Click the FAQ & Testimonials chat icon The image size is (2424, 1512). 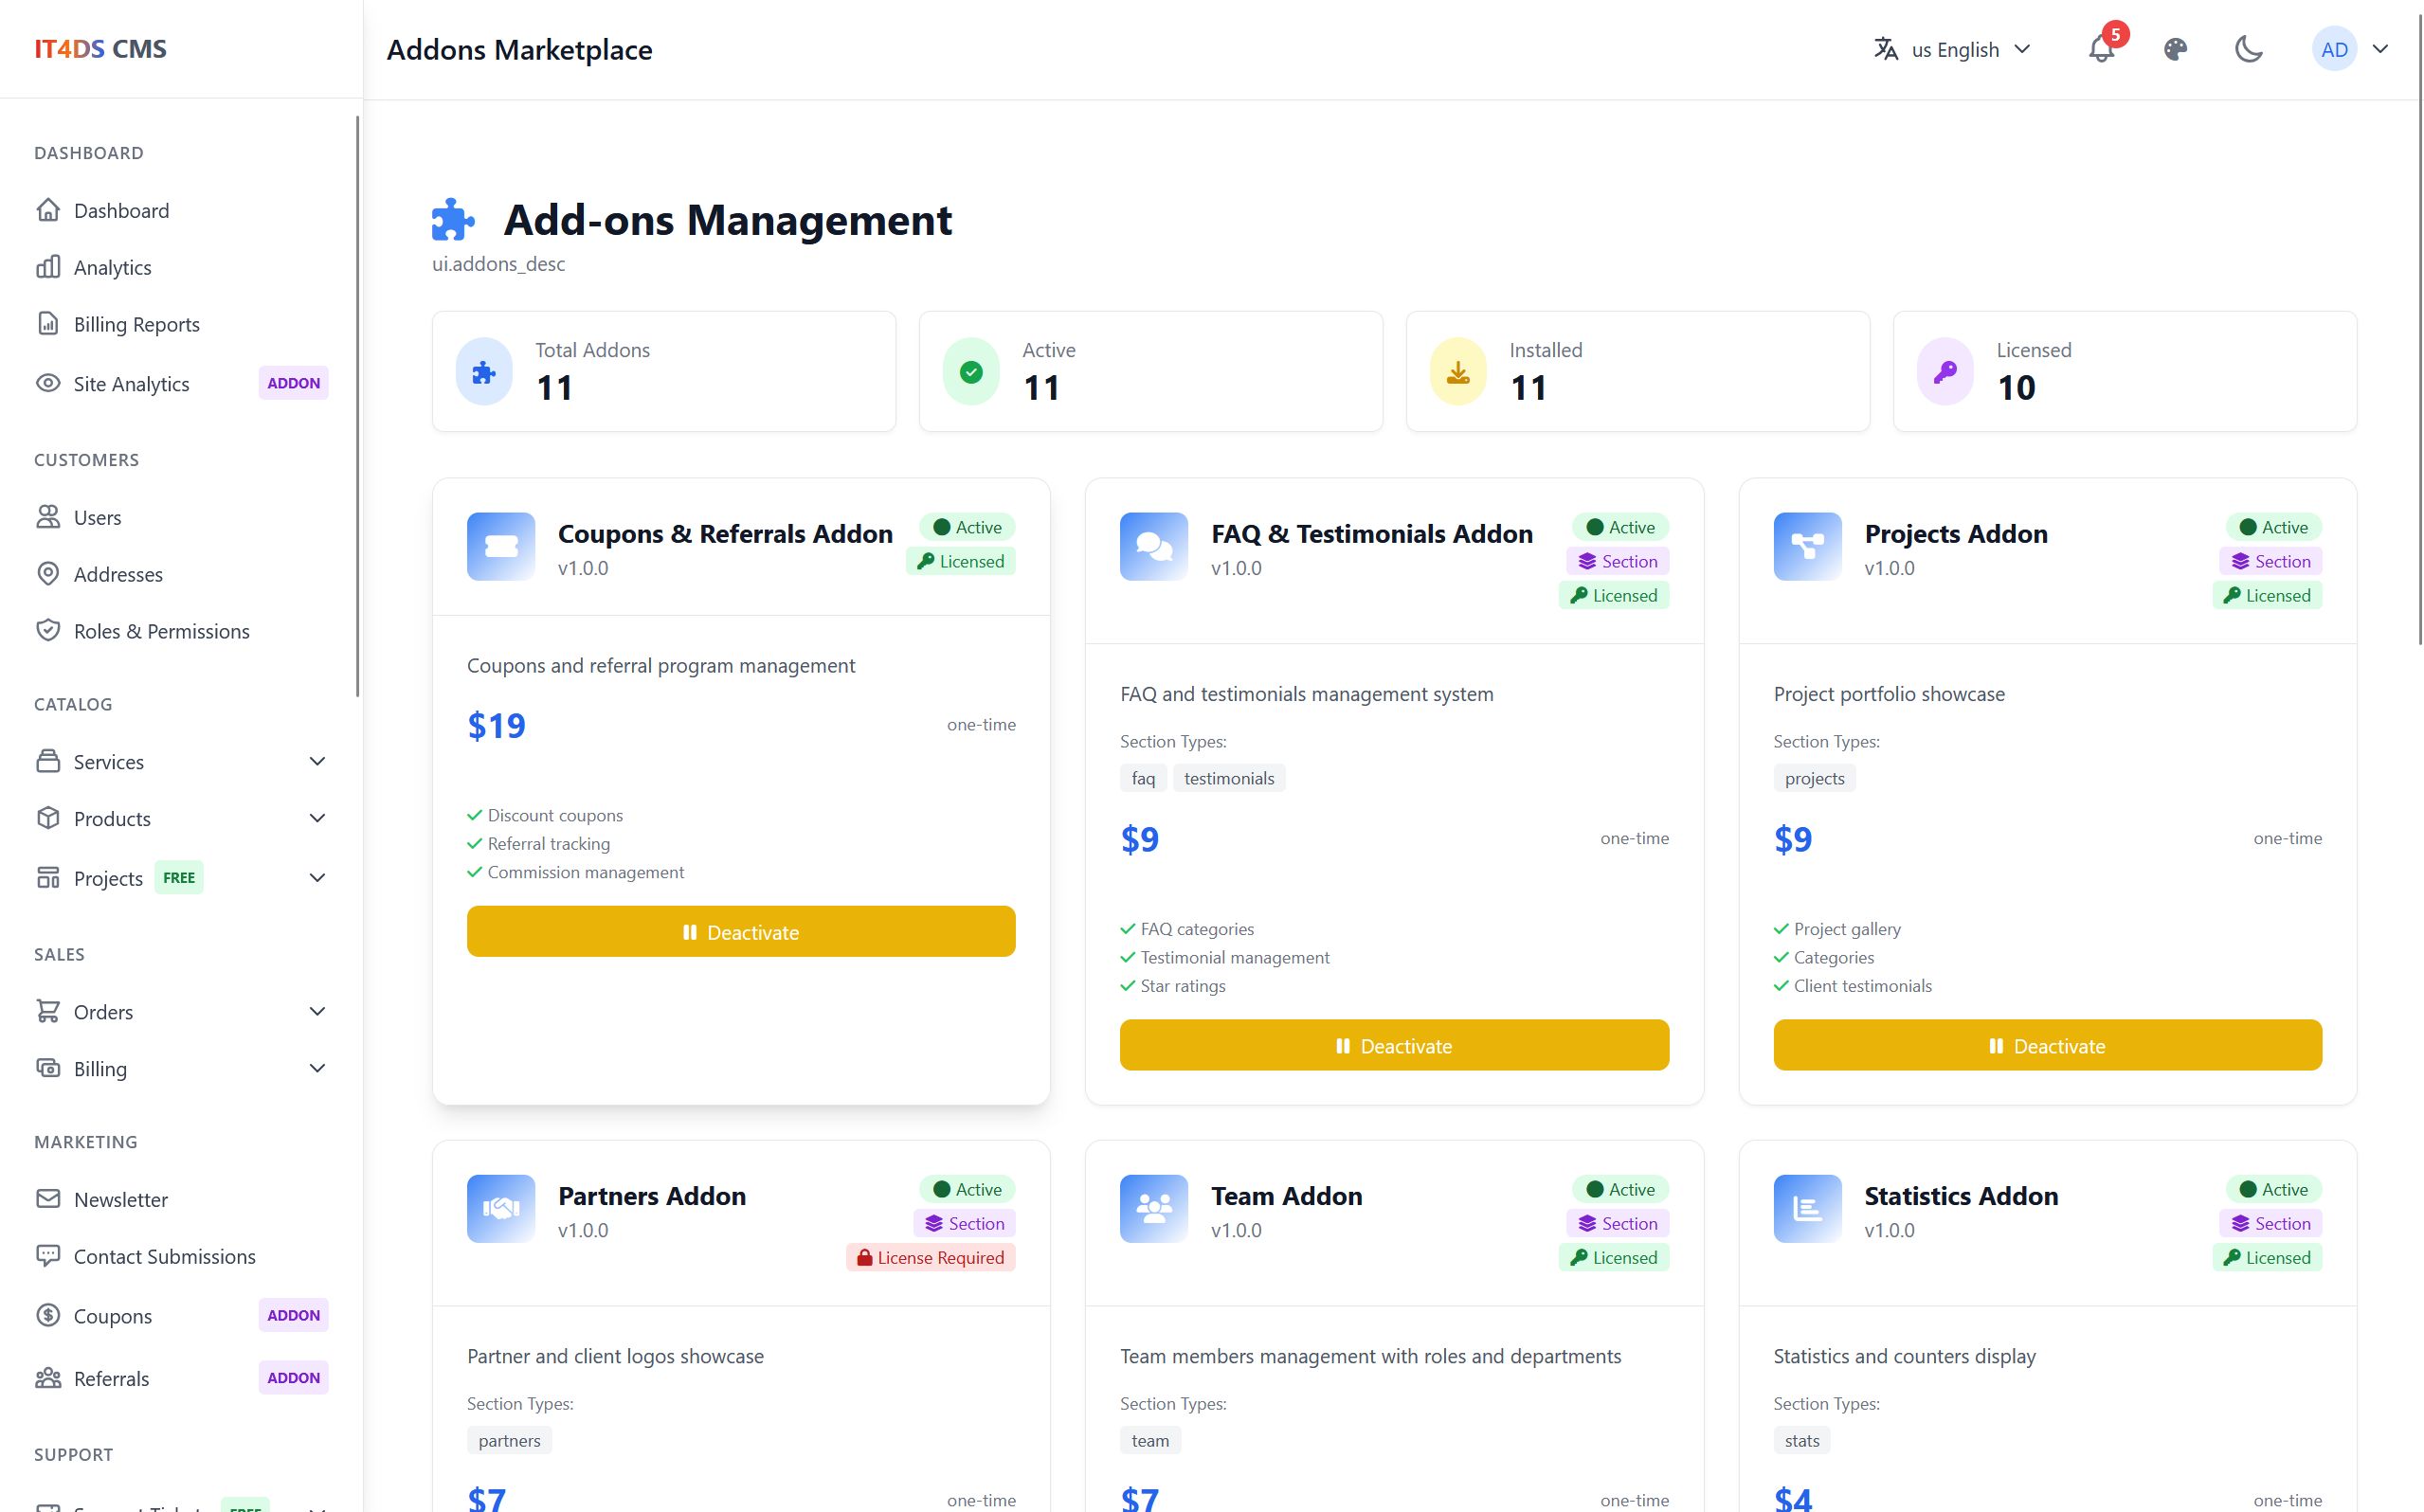click(x=1153, y=546)
